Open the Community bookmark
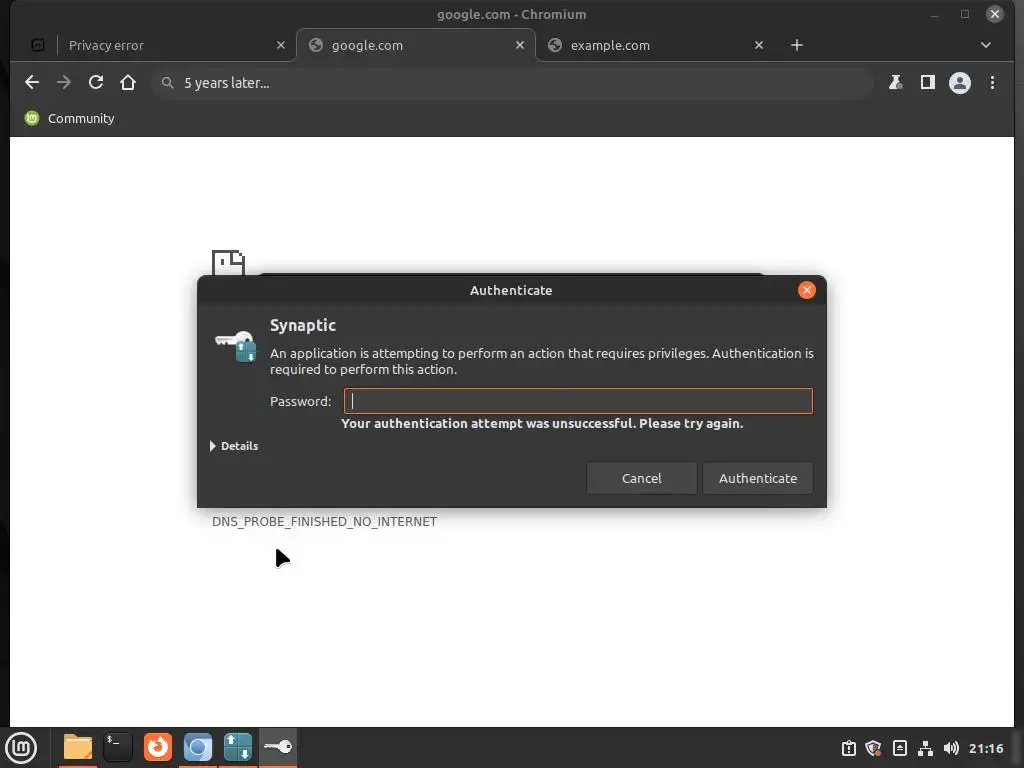Viewport: 1024px width, 768px height. [x=69, y=118]
